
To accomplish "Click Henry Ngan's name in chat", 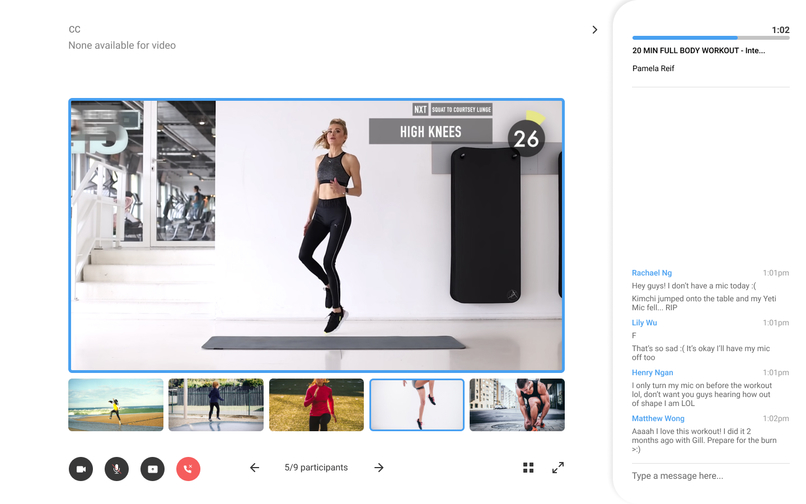I will (x=652, y=372).
